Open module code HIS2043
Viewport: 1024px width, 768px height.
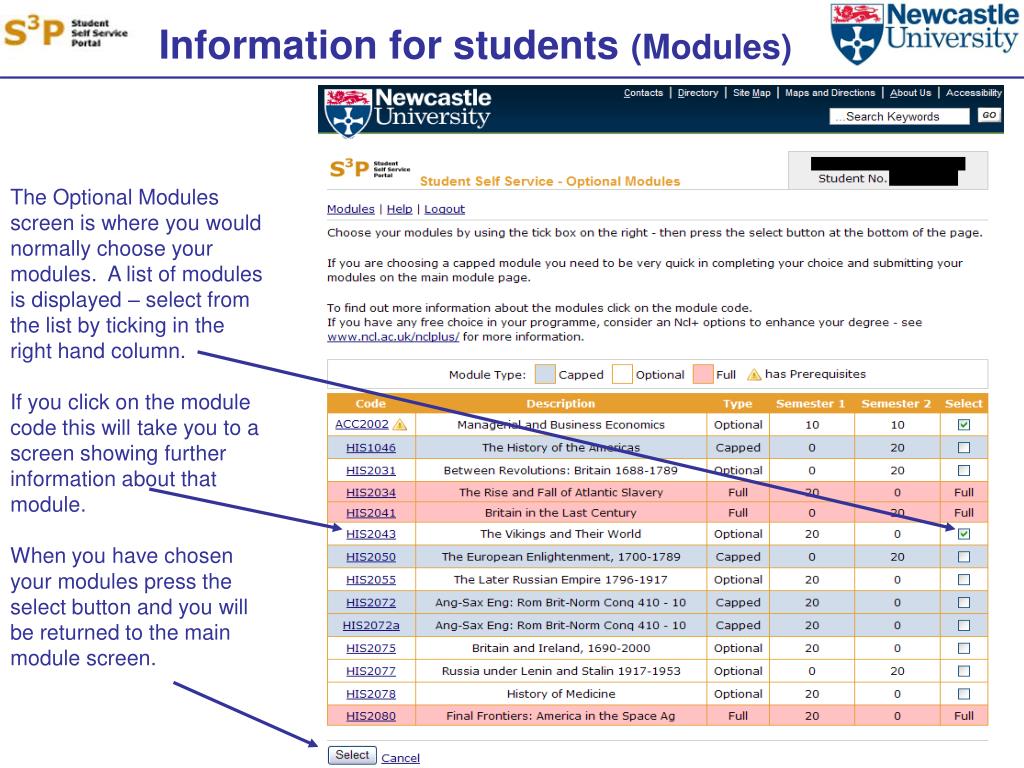371,534
